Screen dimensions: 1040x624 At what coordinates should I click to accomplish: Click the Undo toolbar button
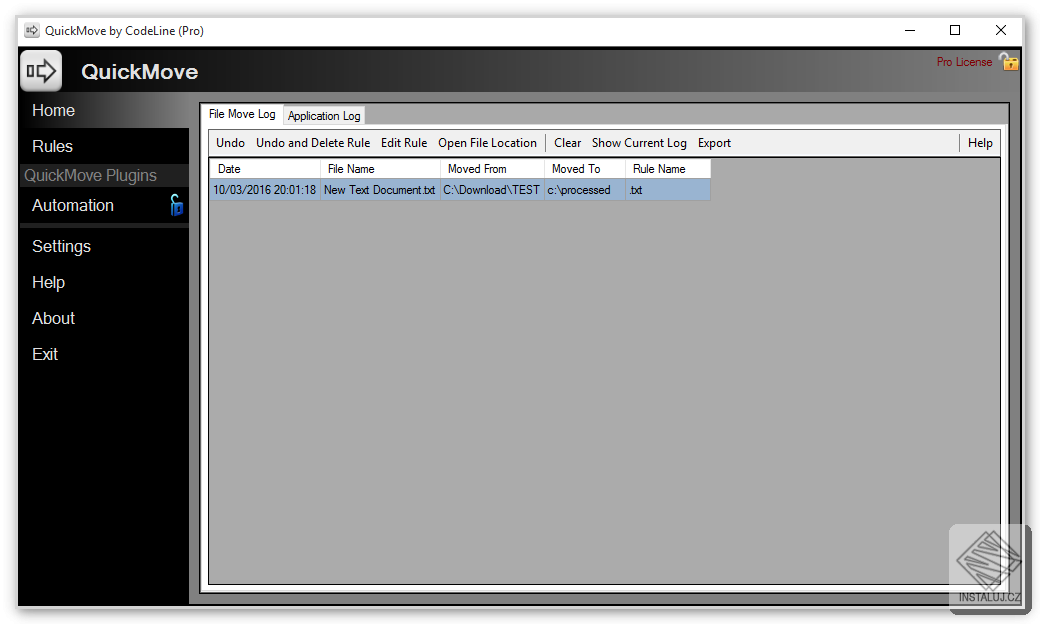tap(230, 143)
